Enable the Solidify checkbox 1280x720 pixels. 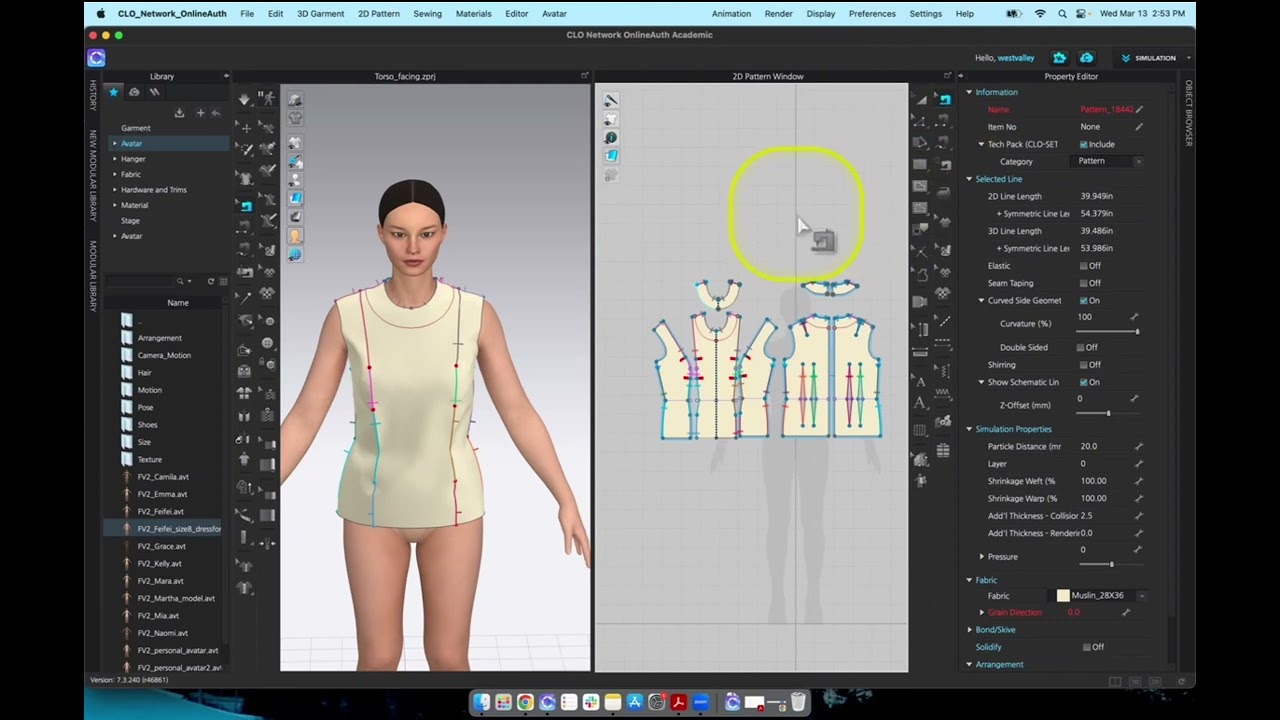pyautogui.click(x=1087, y=647)
